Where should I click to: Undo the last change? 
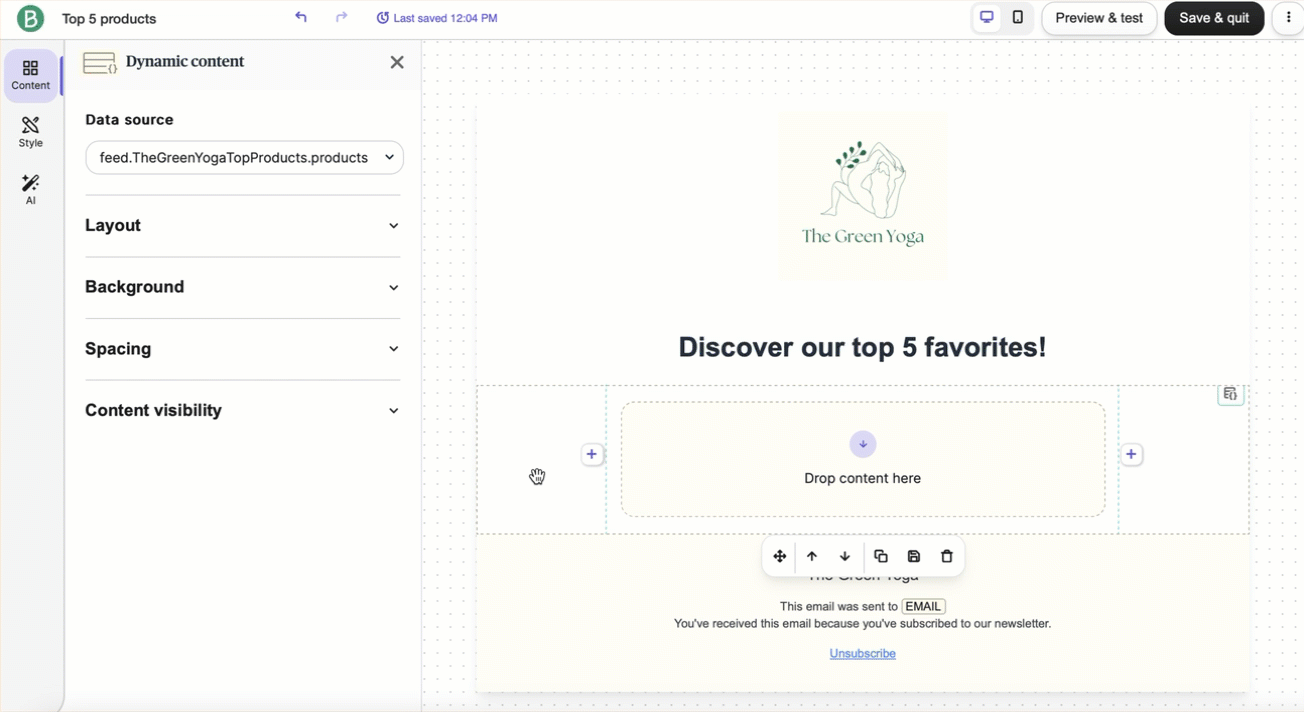tap(301, 17)
